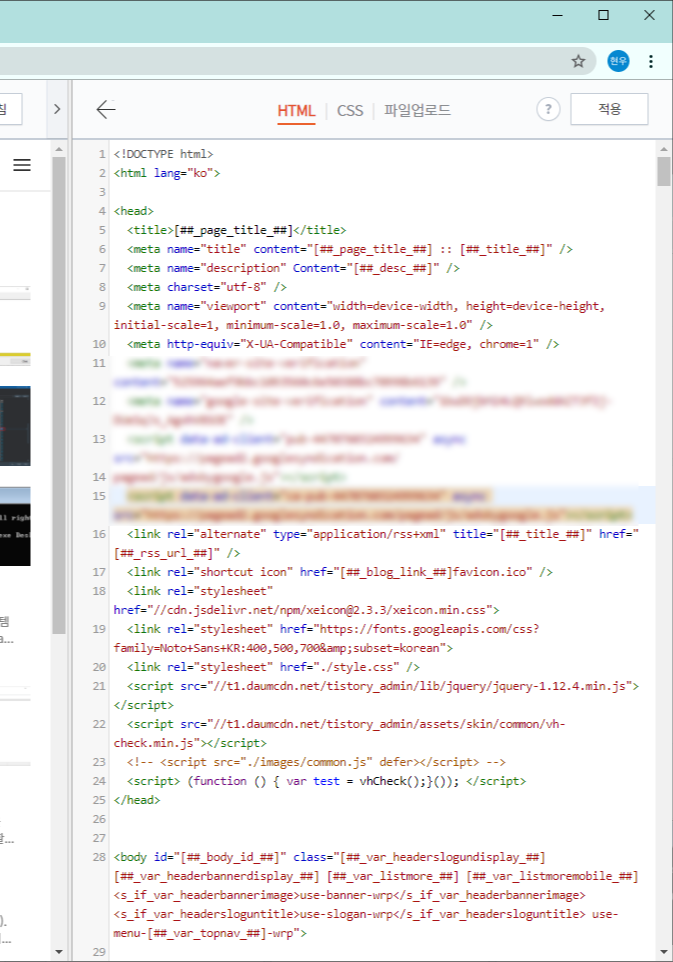Click the fonts.googleapis.com stylesheet line
The image size is (673, 962).
[326, 639]
